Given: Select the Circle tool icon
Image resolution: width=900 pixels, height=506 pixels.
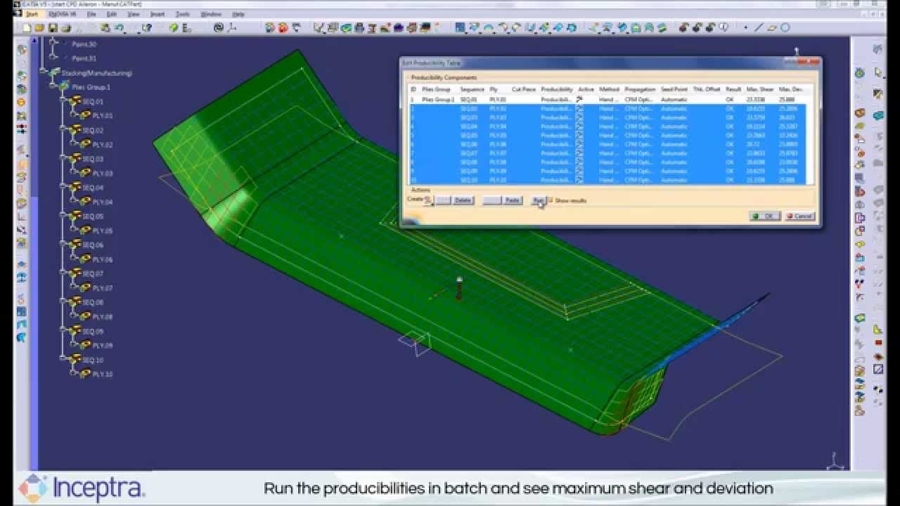Looking at the screenshot, I should 785,28.
